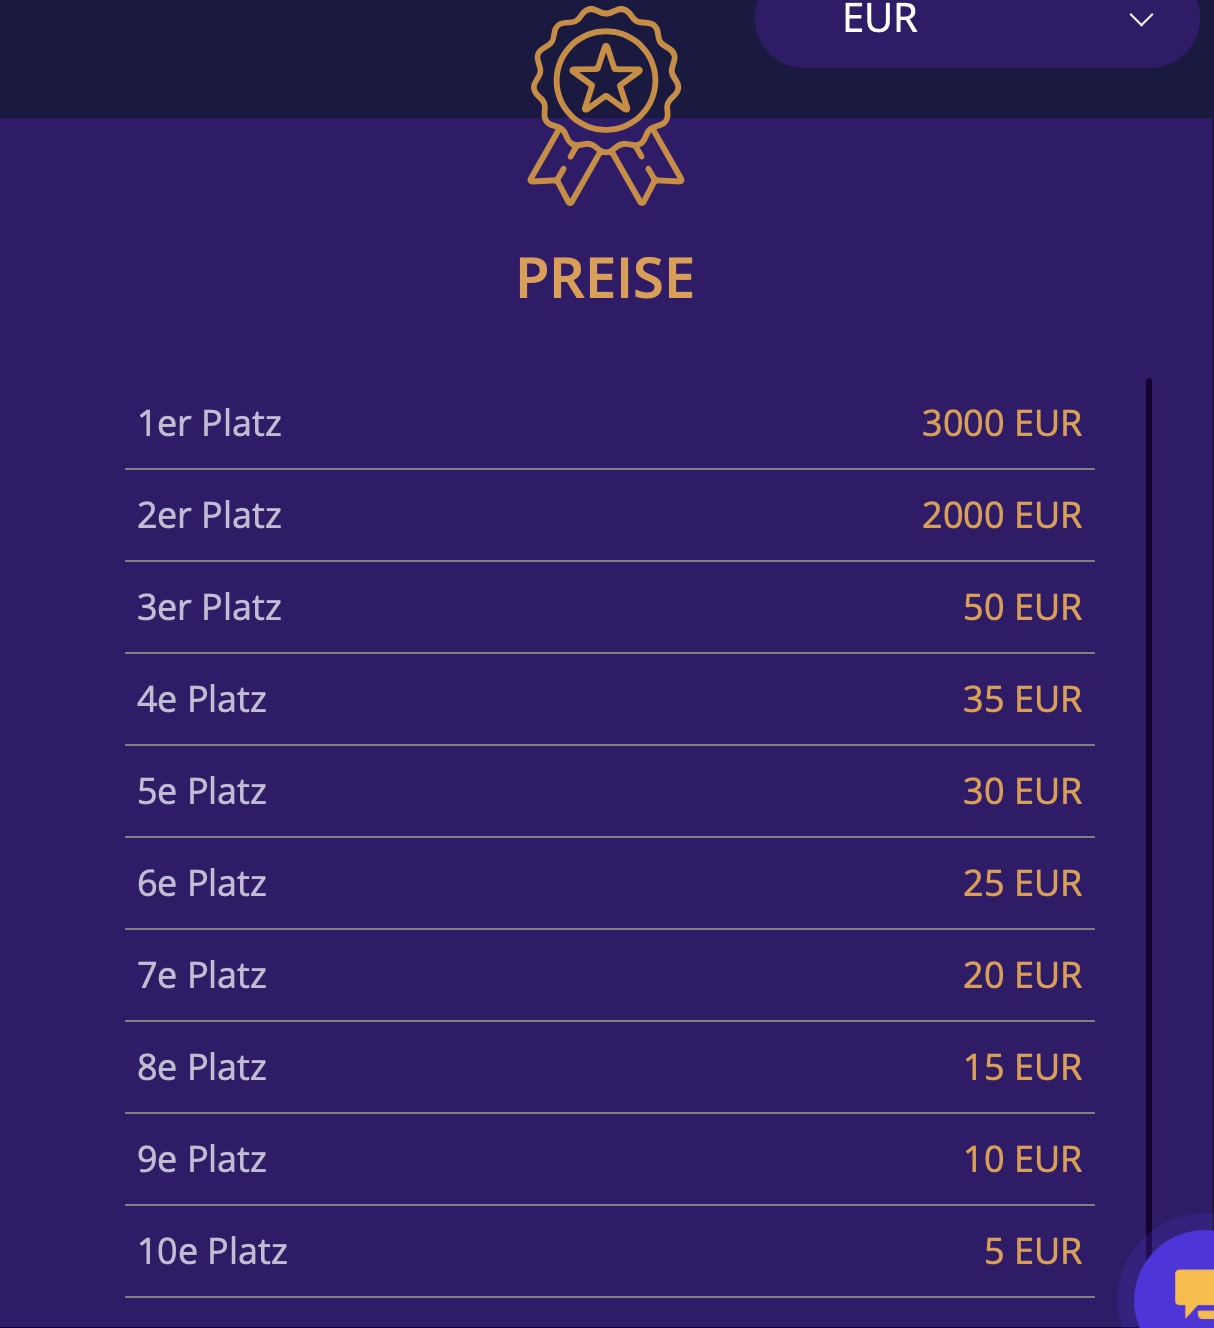The image size is (1214, 1328).
Task: Click the 15 EUR value for 8e Platz
Action: point(1022,1067)
